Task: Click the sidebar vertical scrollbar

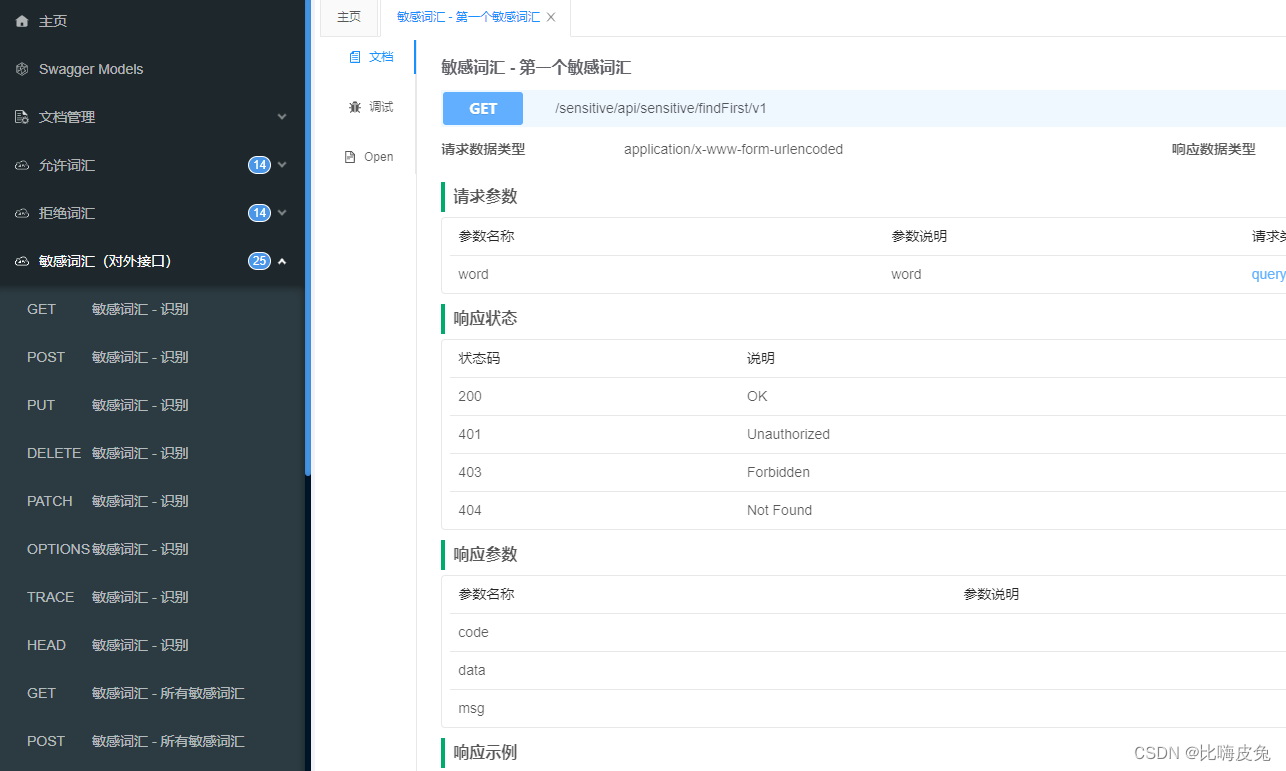Action: 308,238
